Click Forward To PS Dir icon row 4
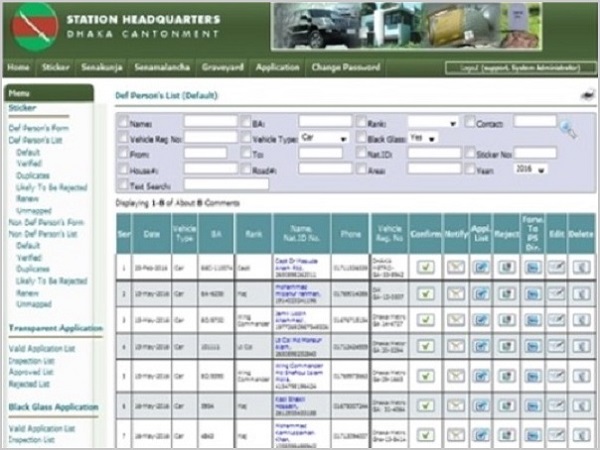The image size is (600, 450). pyautogui.click(x=533, y=346)
